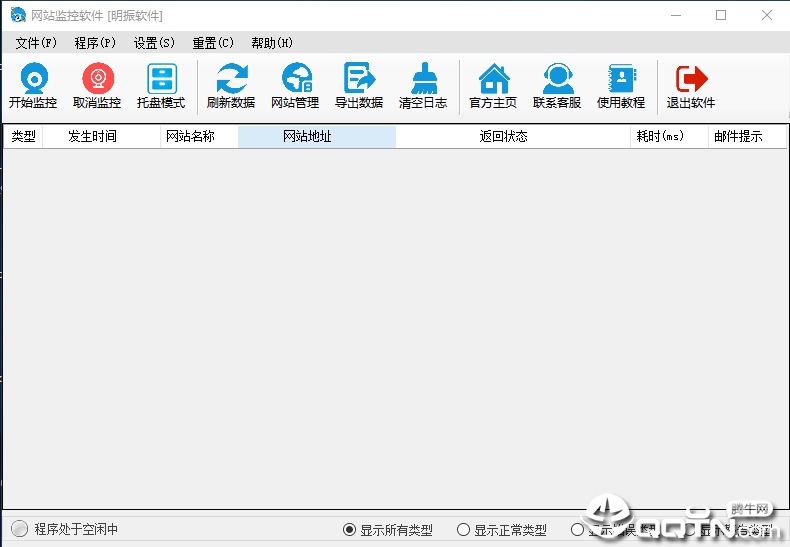Open the 帮助(H) menu

pos(272,43)
